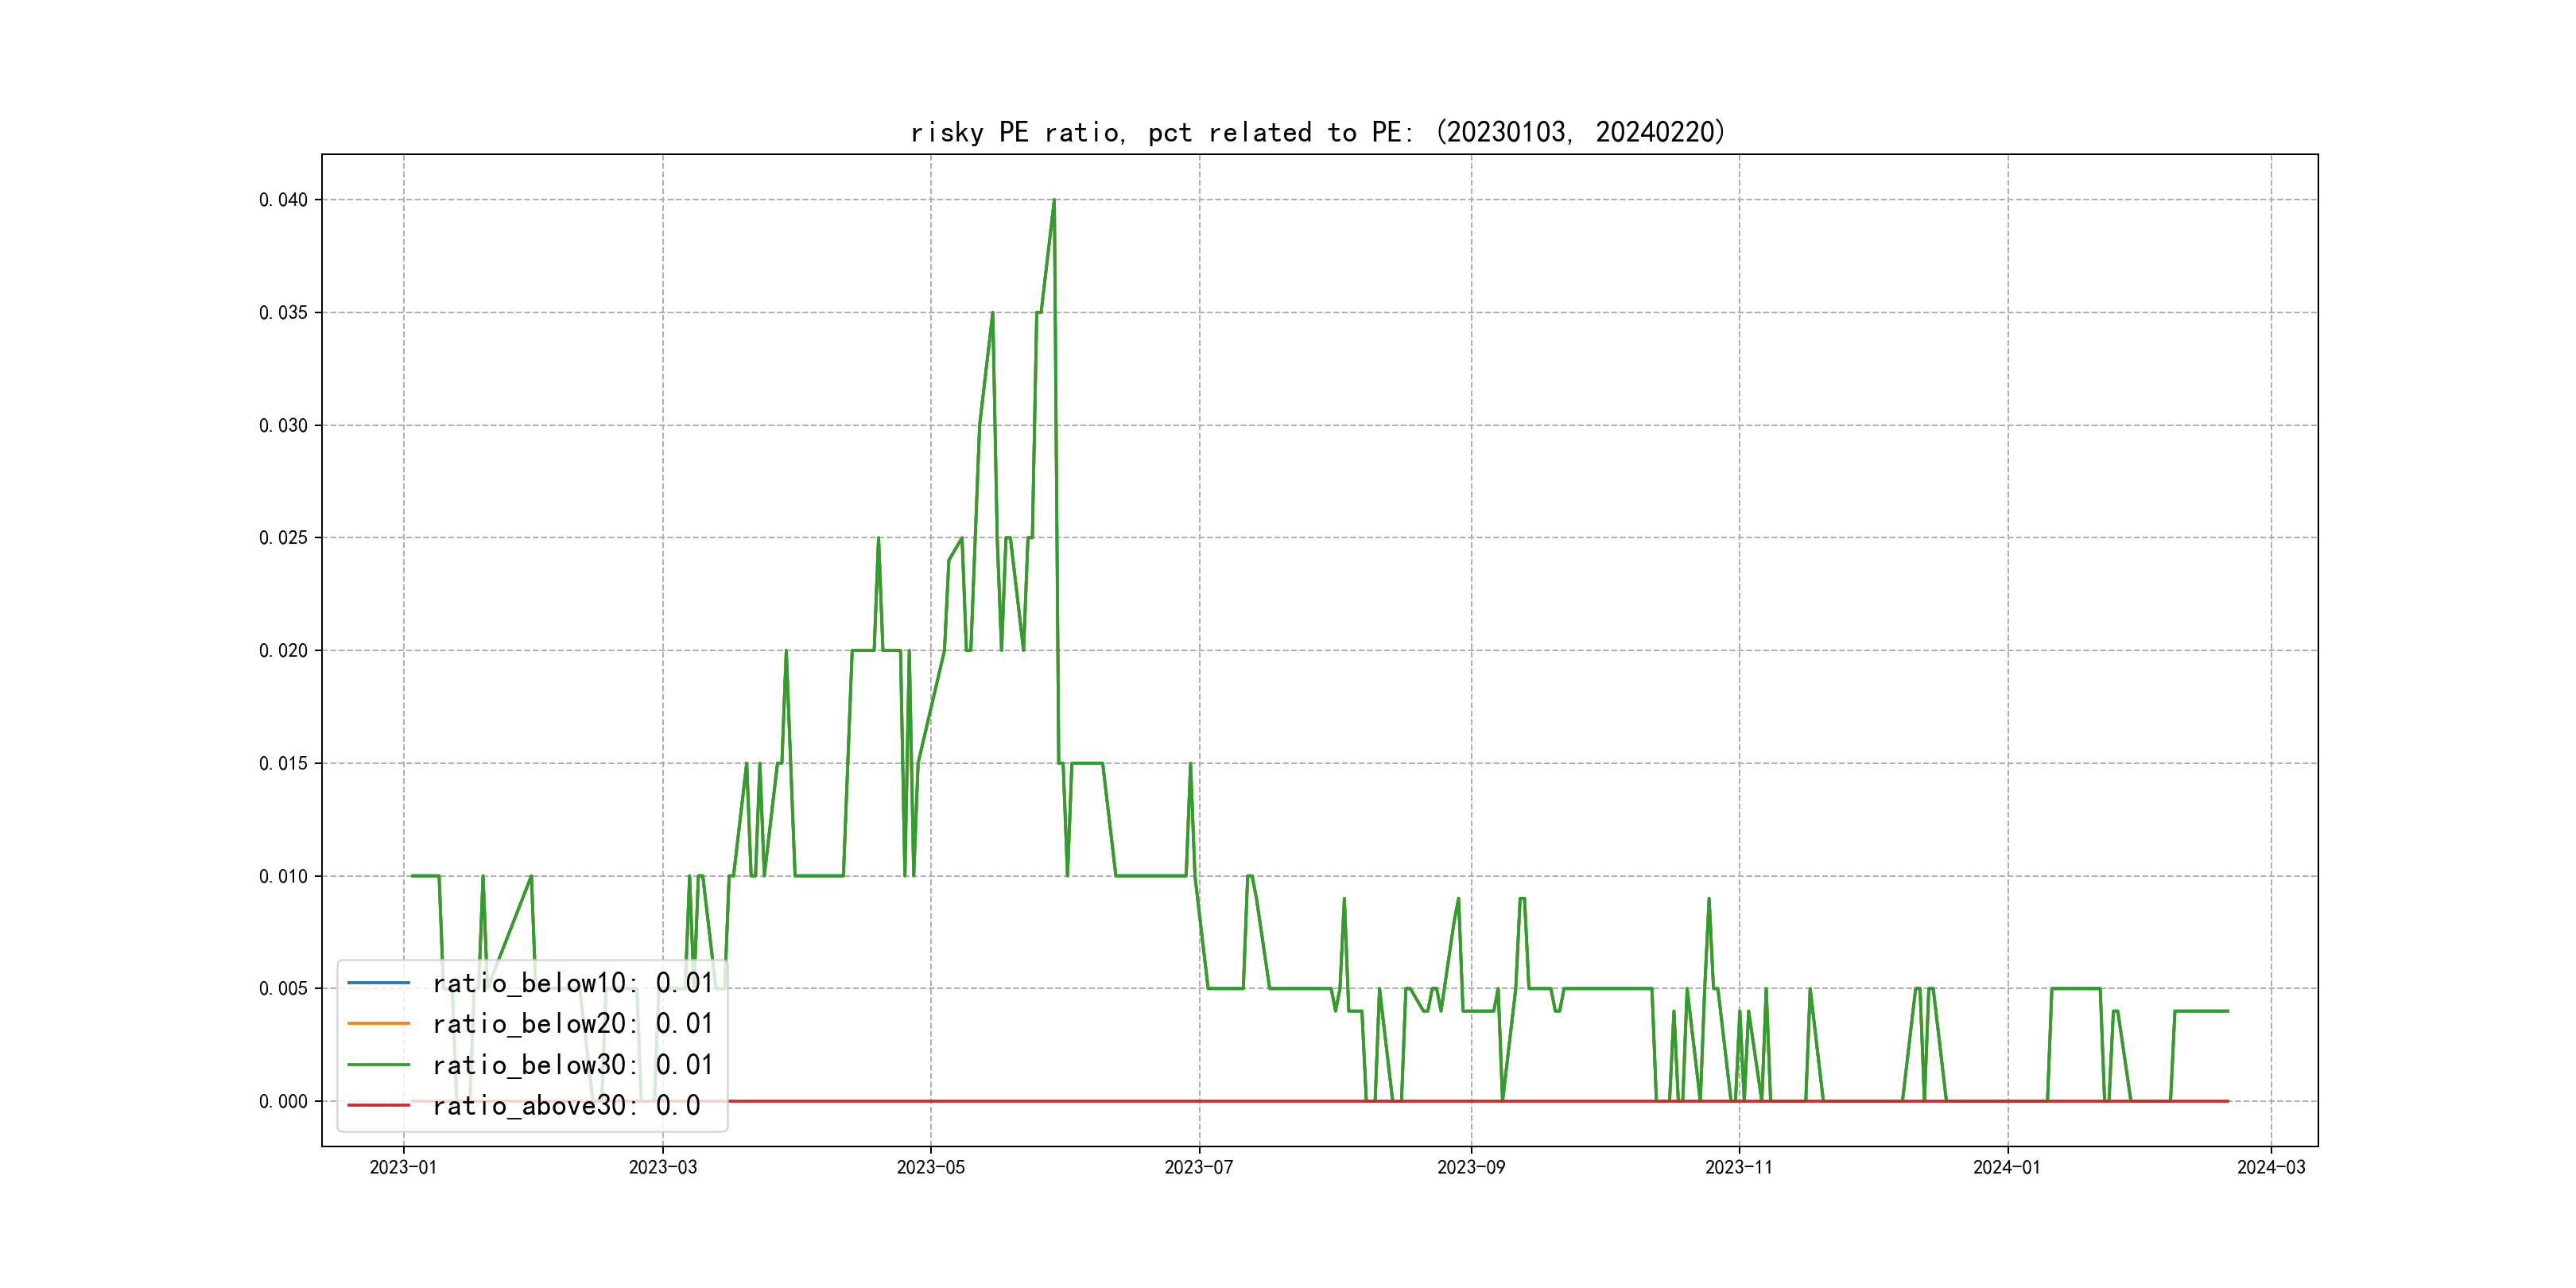
Task: Click the 0.025 y-axis tick label
Action: (283, 538)
